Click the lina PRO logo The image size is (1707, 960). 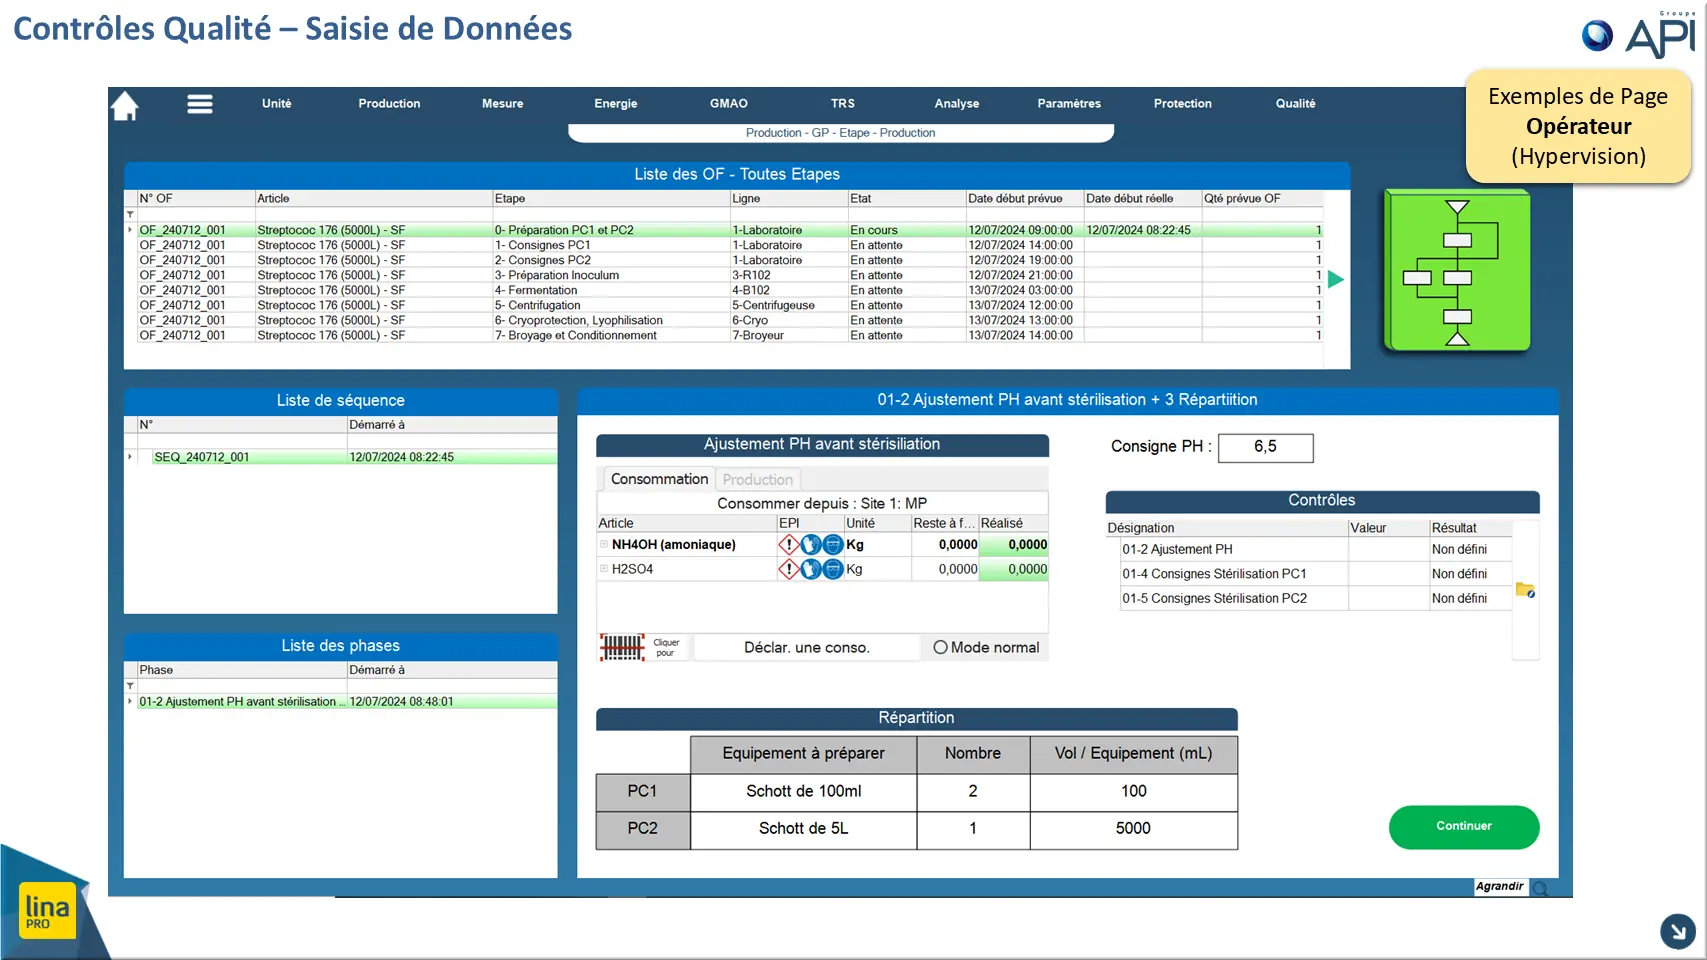(x=47, y=910)
